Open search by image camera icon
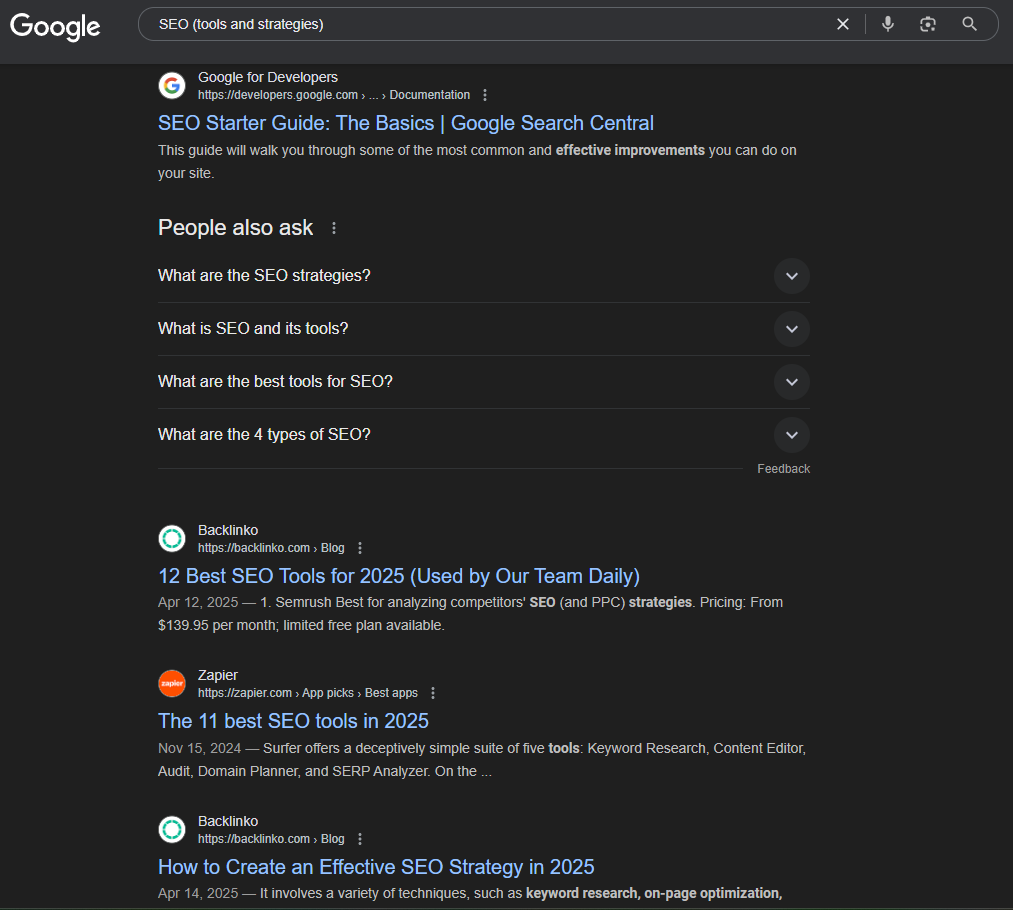The height and width of the screenshot is (910, 1013). (x=928, y=24)
